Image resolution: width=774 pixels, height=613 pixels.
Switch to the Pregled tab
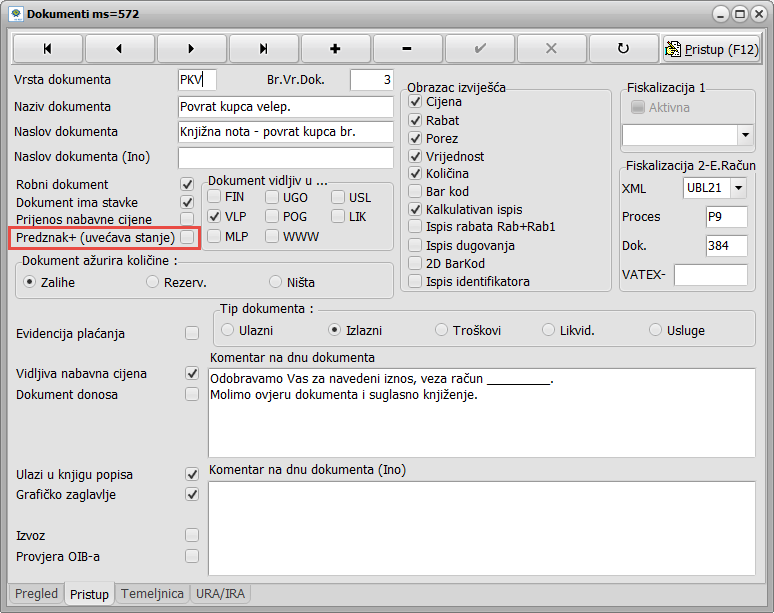(37, 594)
